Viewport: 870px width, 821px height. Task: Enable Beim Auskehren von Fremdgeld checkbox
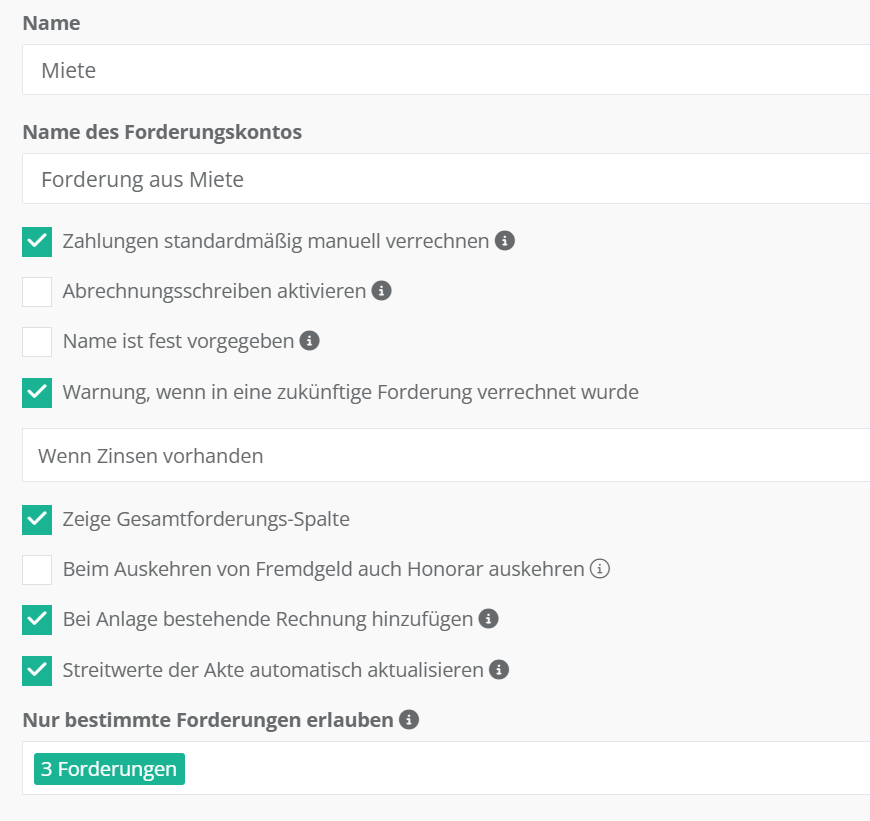37,570
